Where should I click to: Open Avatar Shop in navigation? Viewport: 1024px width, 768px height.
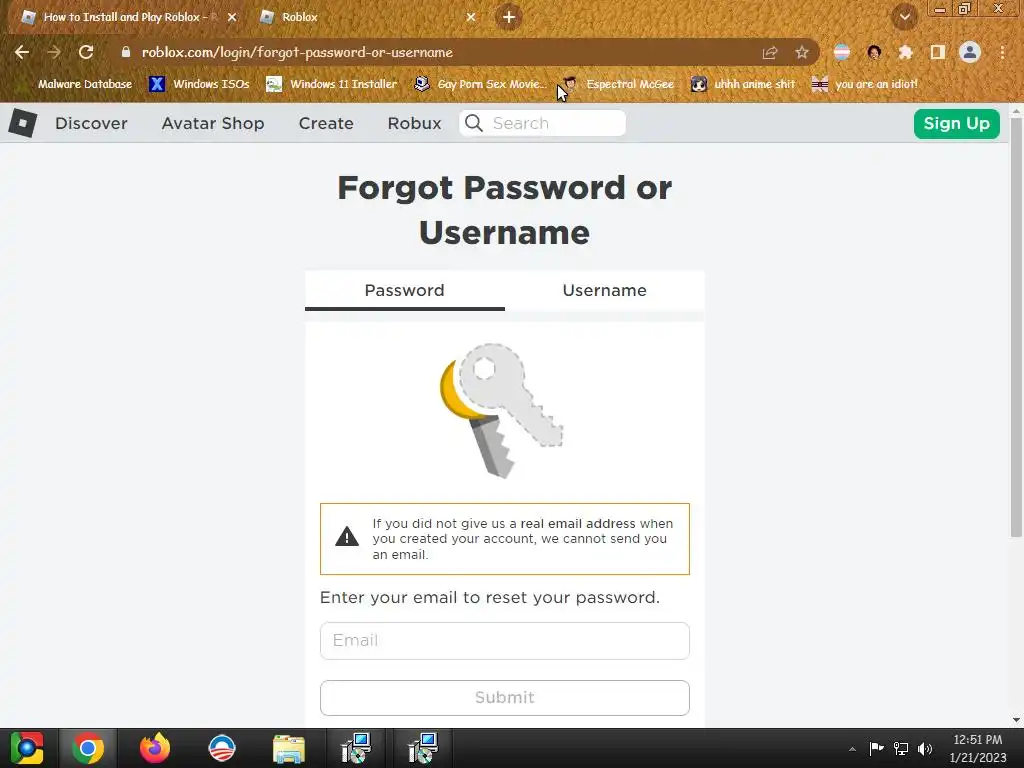pyautogui.click(x=213, y=123)
